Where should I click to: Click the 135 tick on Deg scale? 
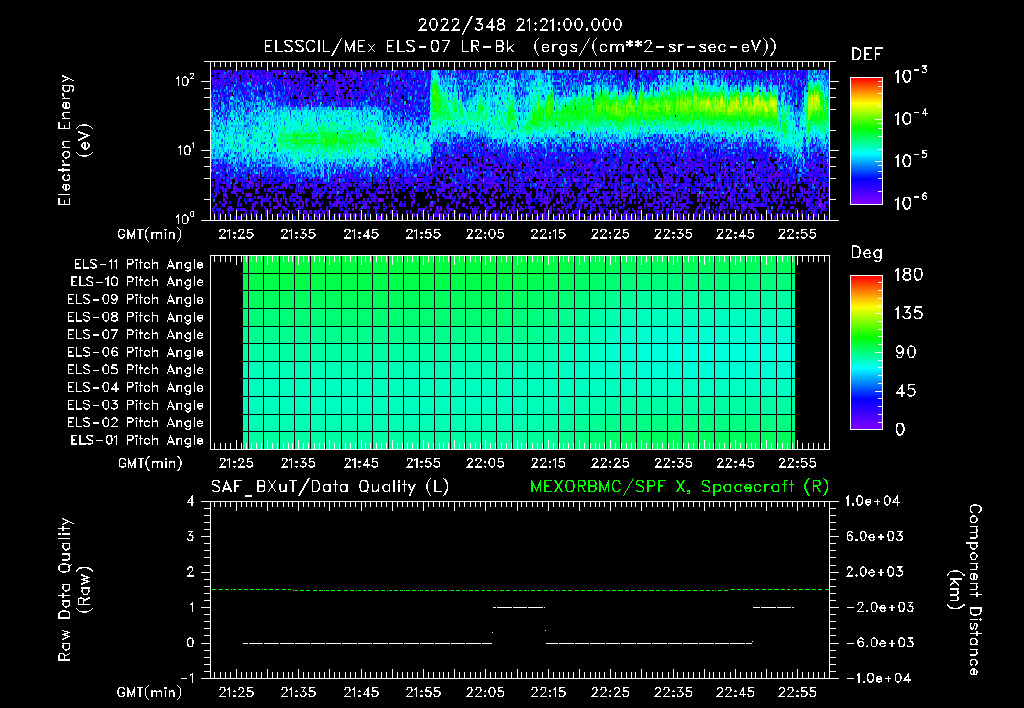908,314
